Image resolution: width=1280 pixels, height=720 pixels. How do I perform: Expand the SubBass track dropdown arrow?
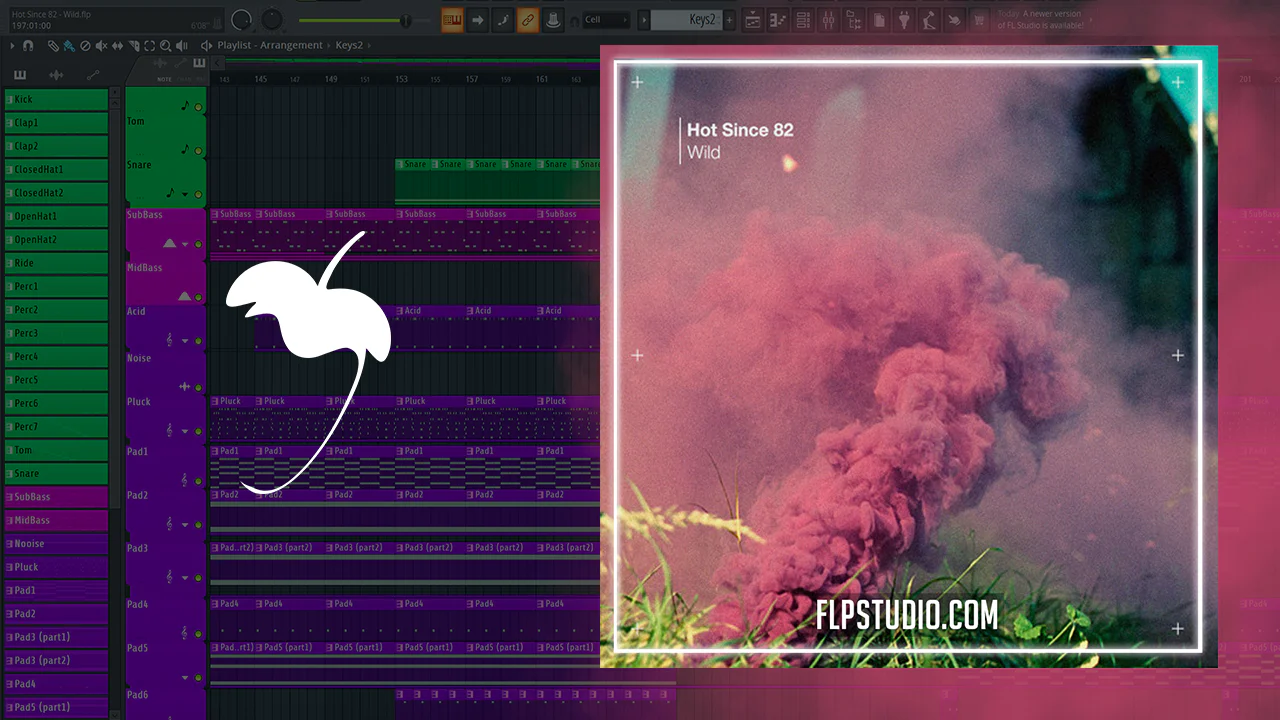pos(185,244)
